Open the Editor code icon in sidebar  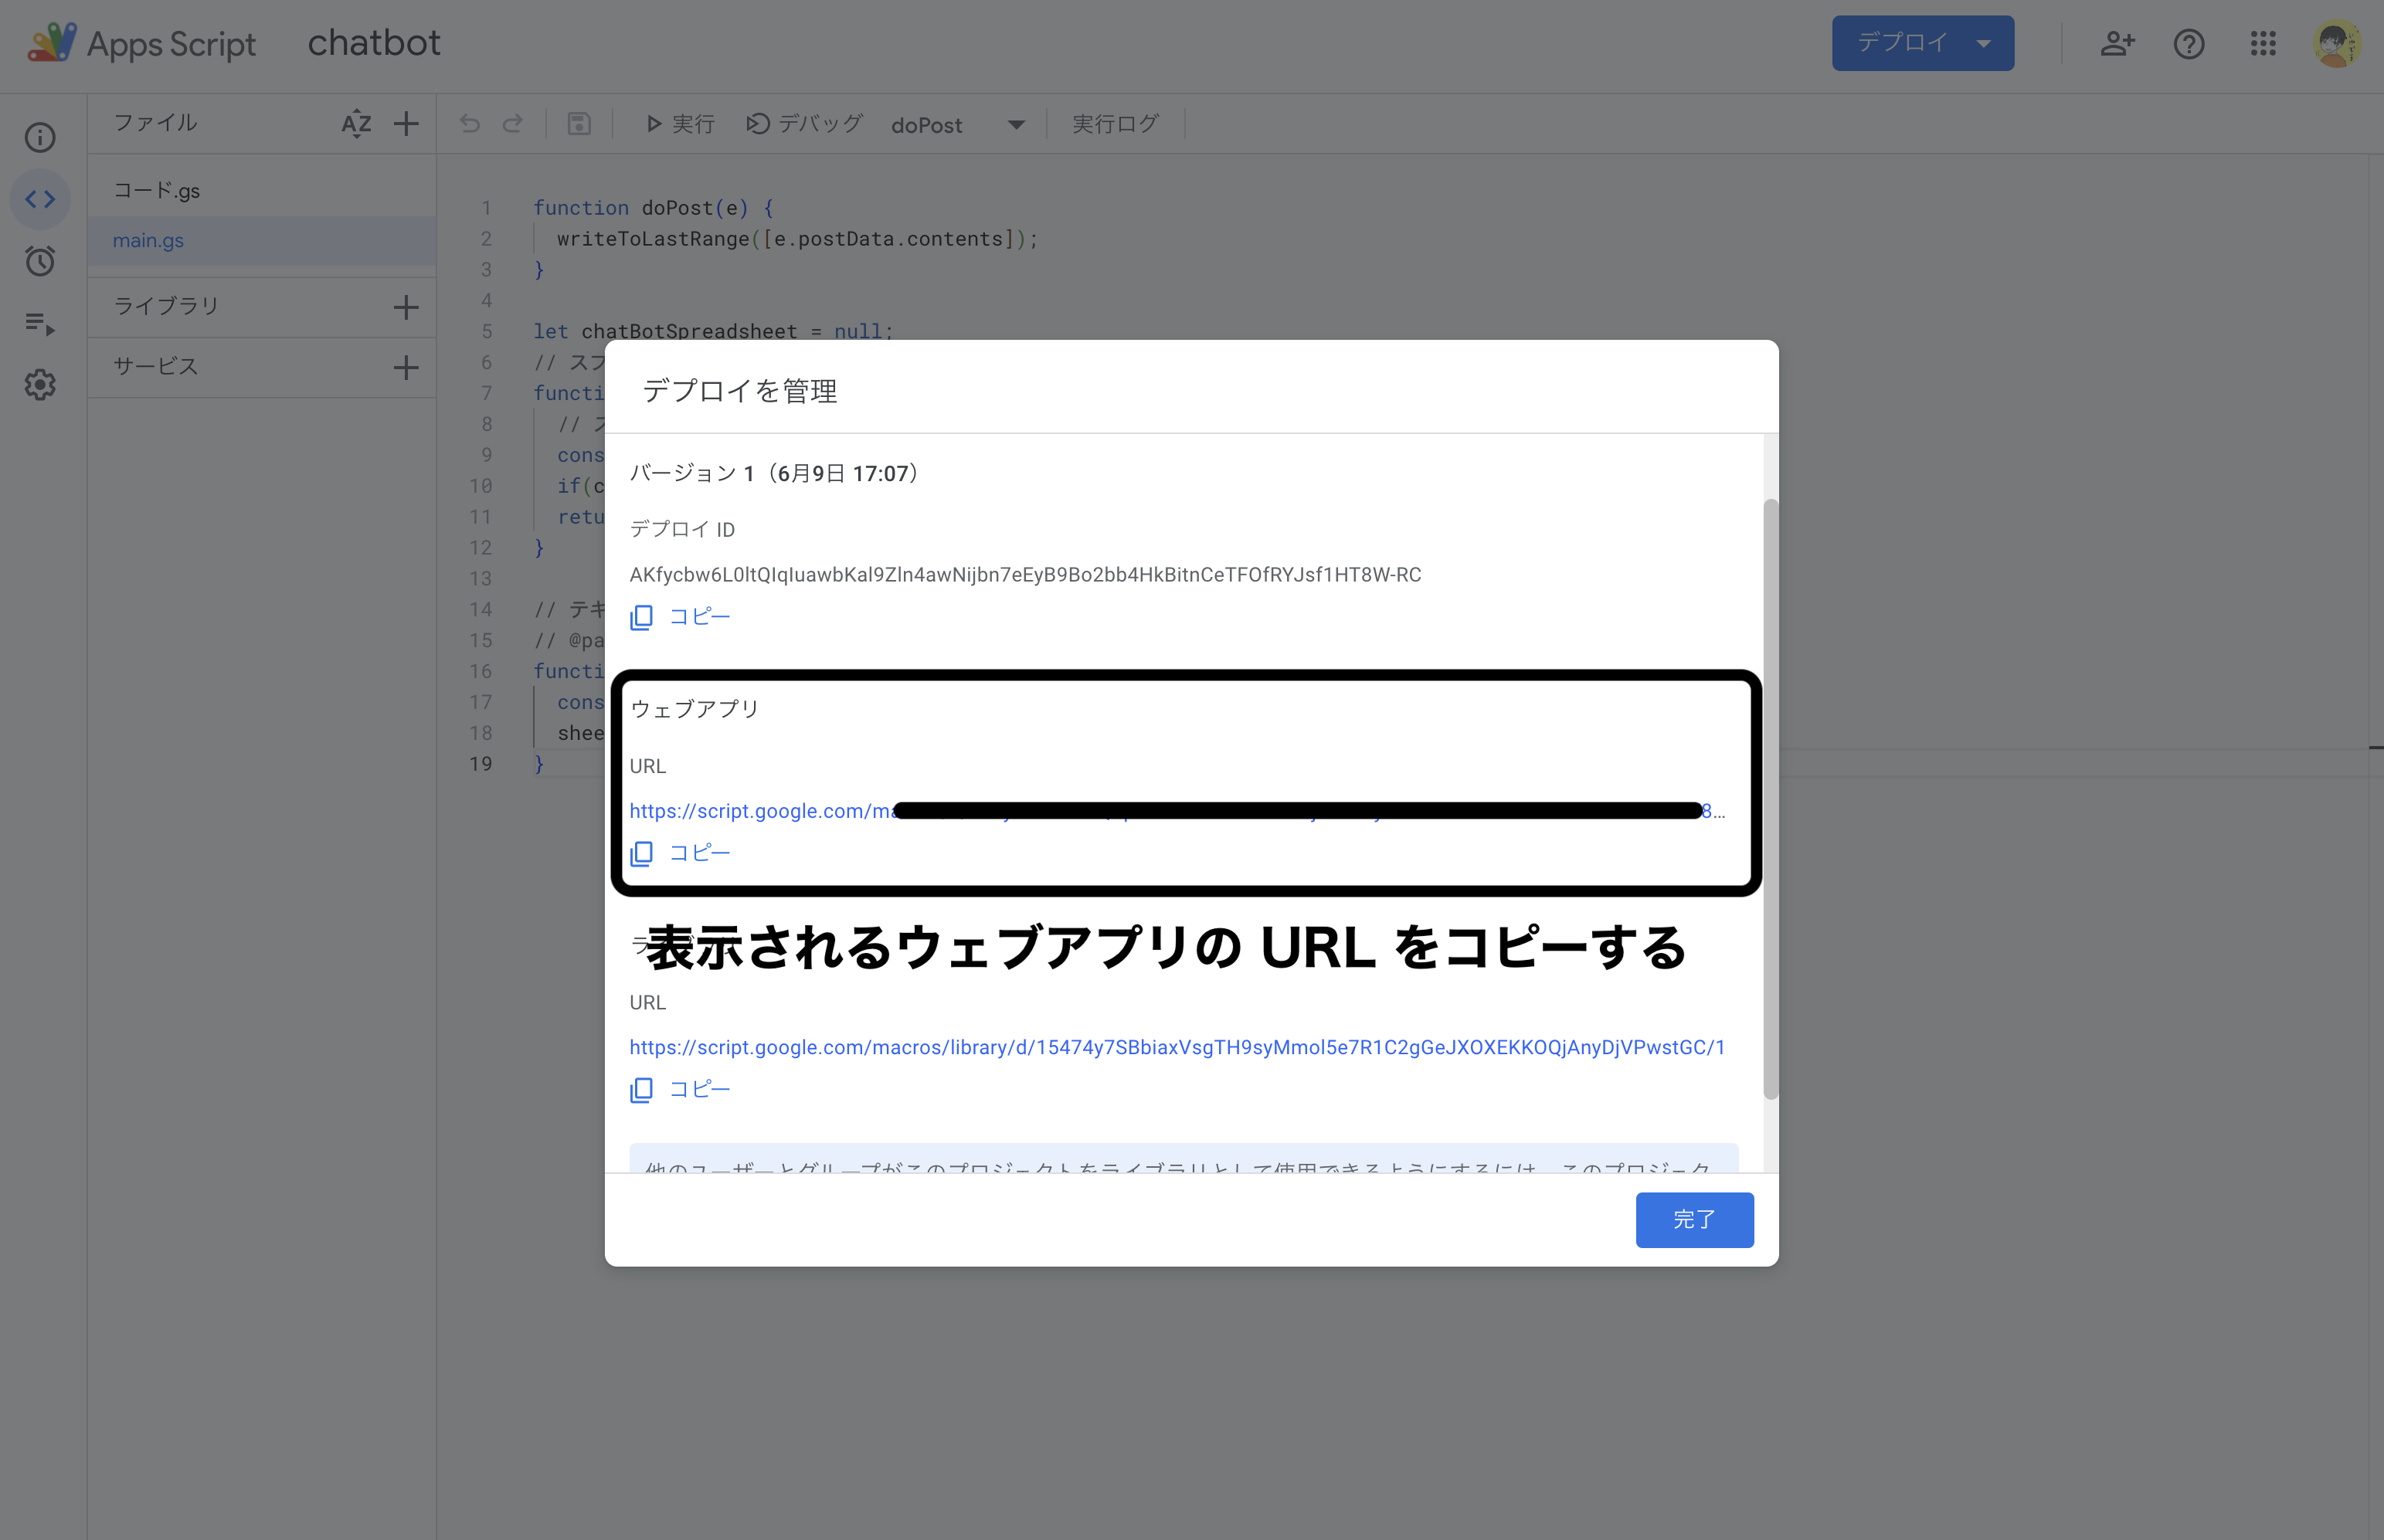point(40,199)
